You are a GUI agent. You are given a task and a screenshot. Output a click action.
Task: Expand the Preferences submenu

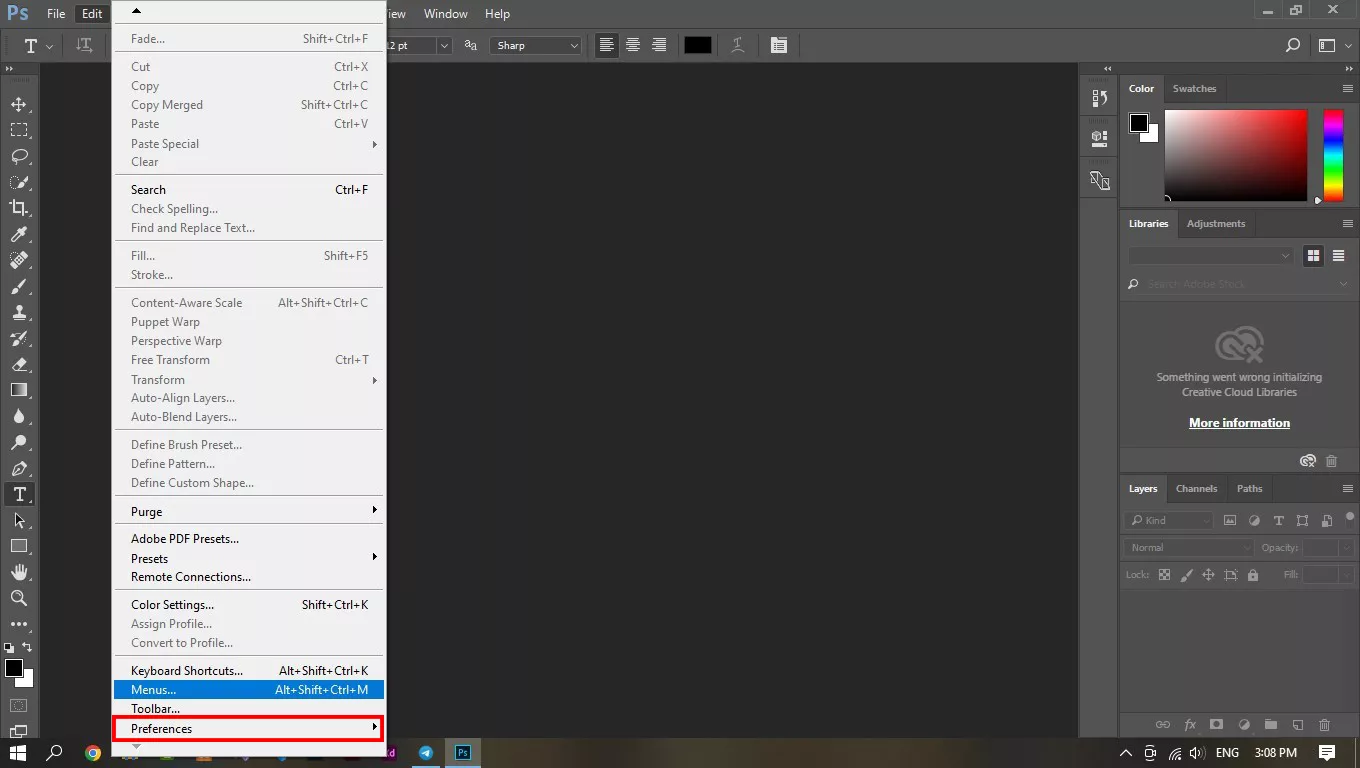248,728
